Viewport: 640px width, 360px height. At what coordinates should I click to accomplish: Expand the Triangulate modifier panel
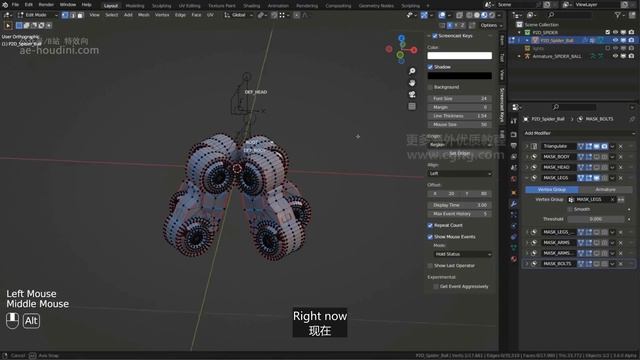pos(527,146)
